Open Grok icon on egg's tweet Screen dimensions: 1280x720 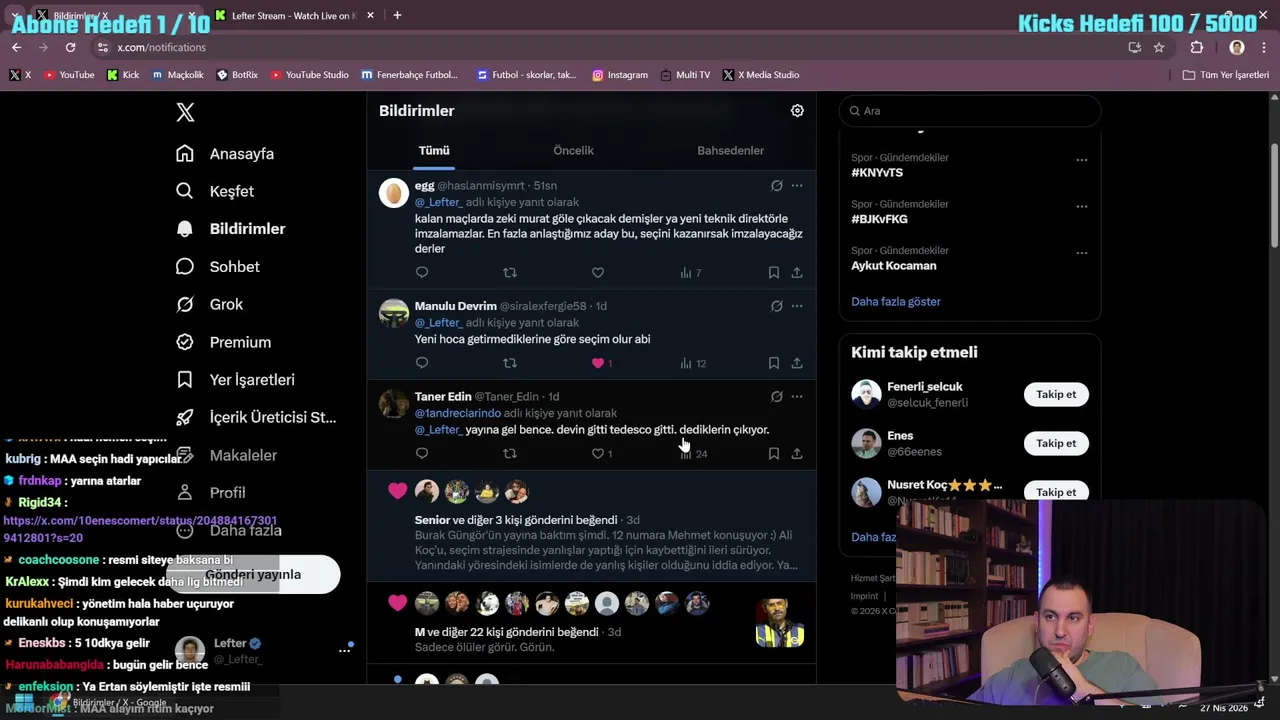click(776, 185)
